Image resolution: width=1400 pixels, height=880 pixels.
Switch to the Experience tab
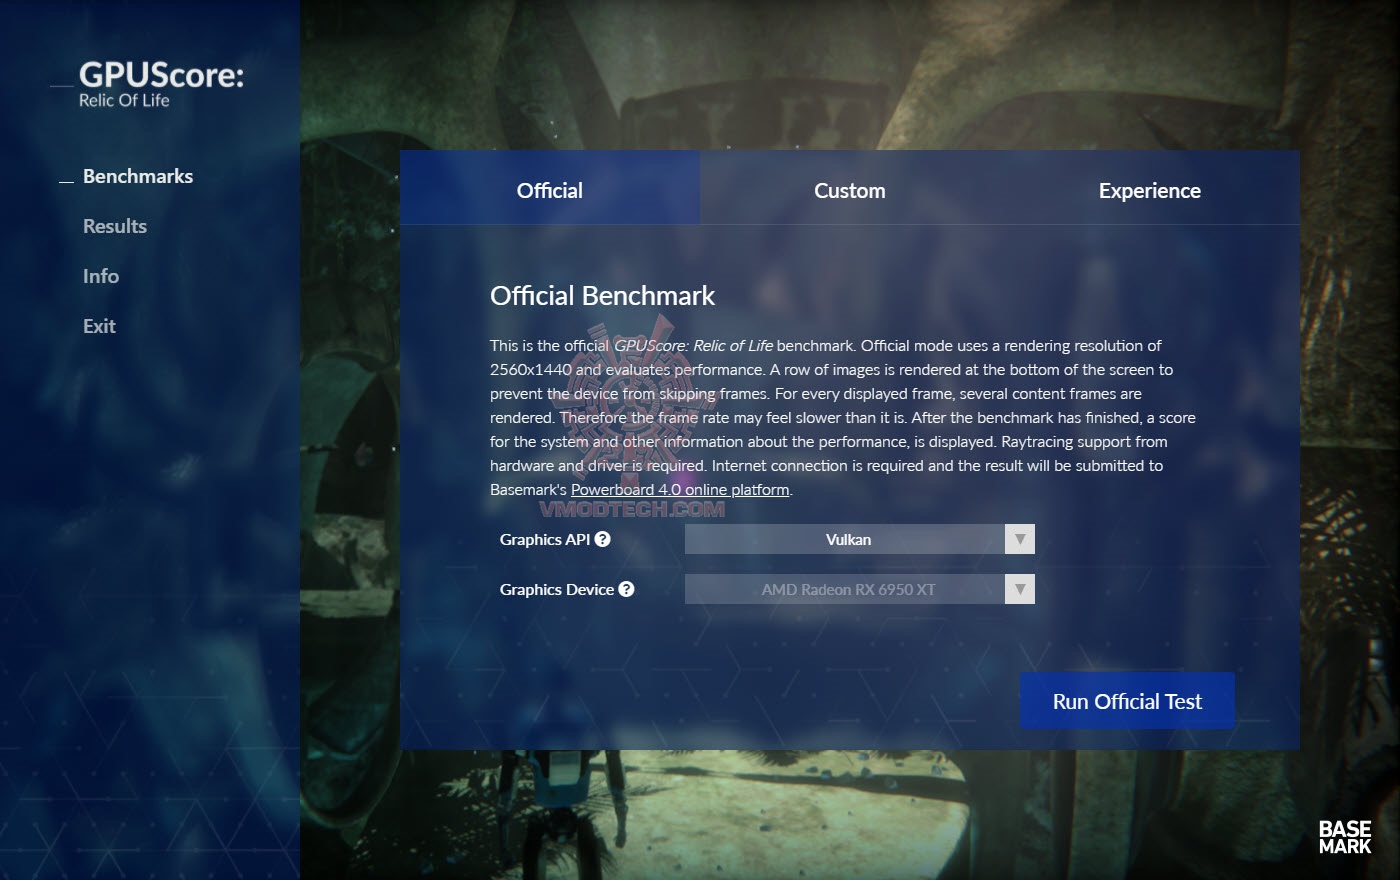point(1150,188)
